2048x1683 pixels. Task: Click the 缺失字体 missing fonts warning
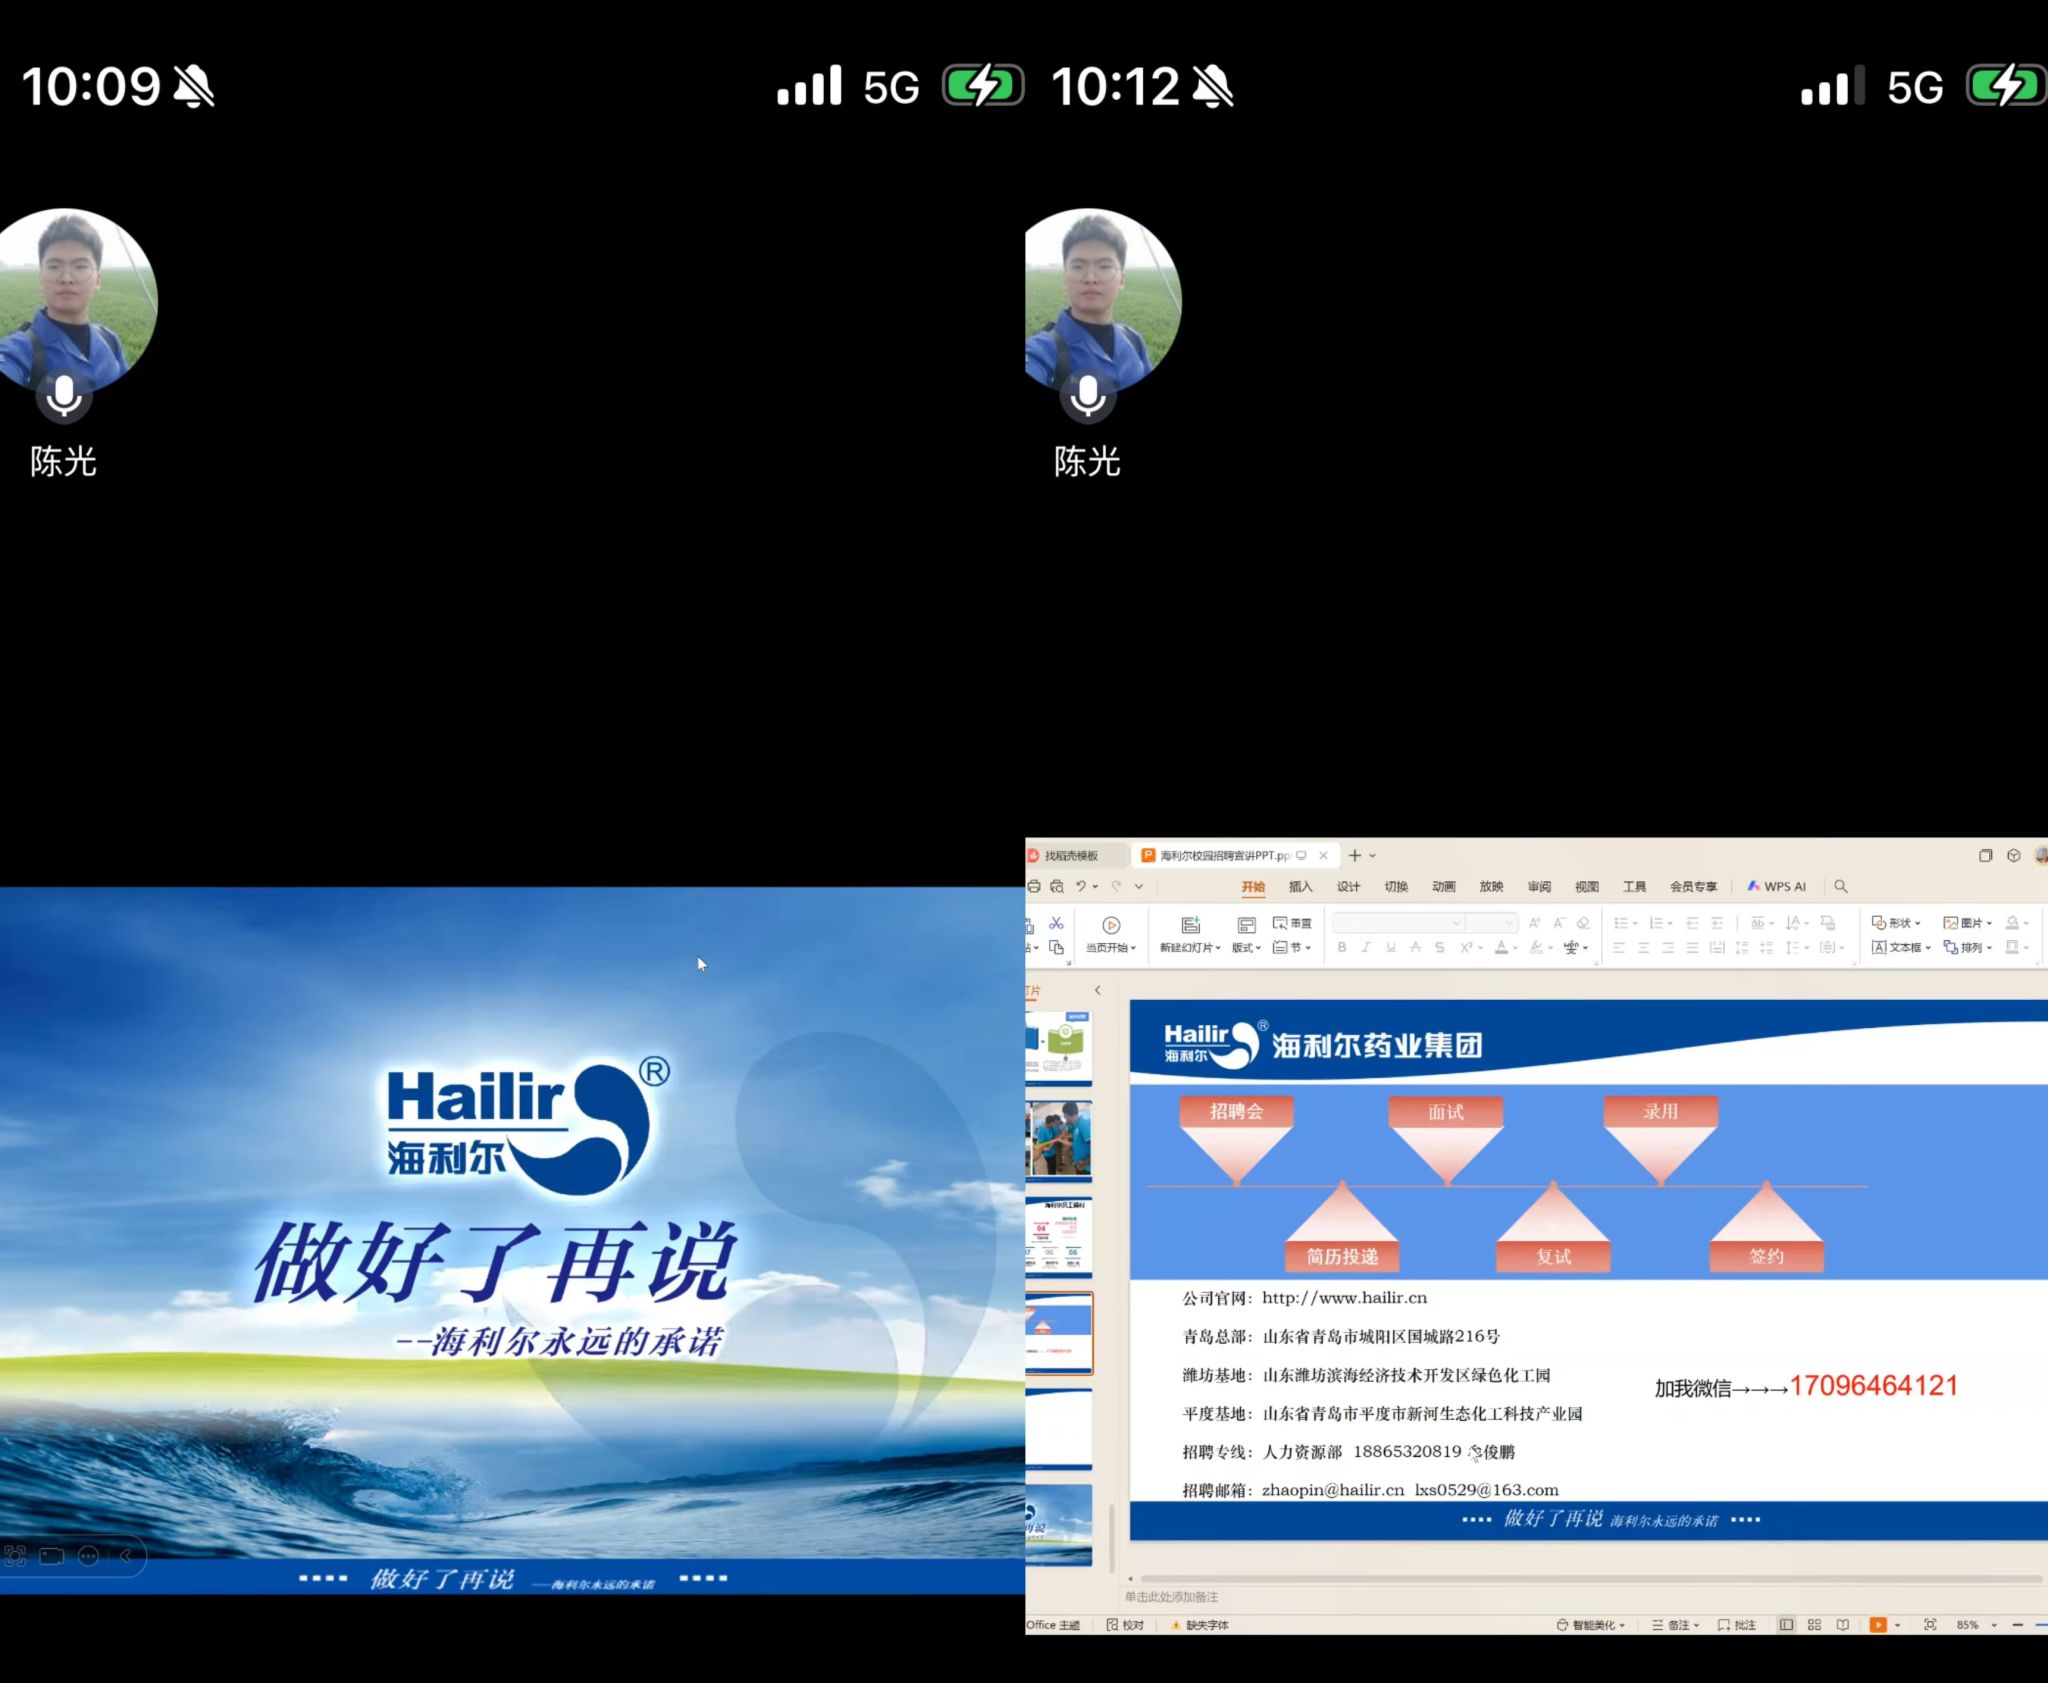1200,1625
